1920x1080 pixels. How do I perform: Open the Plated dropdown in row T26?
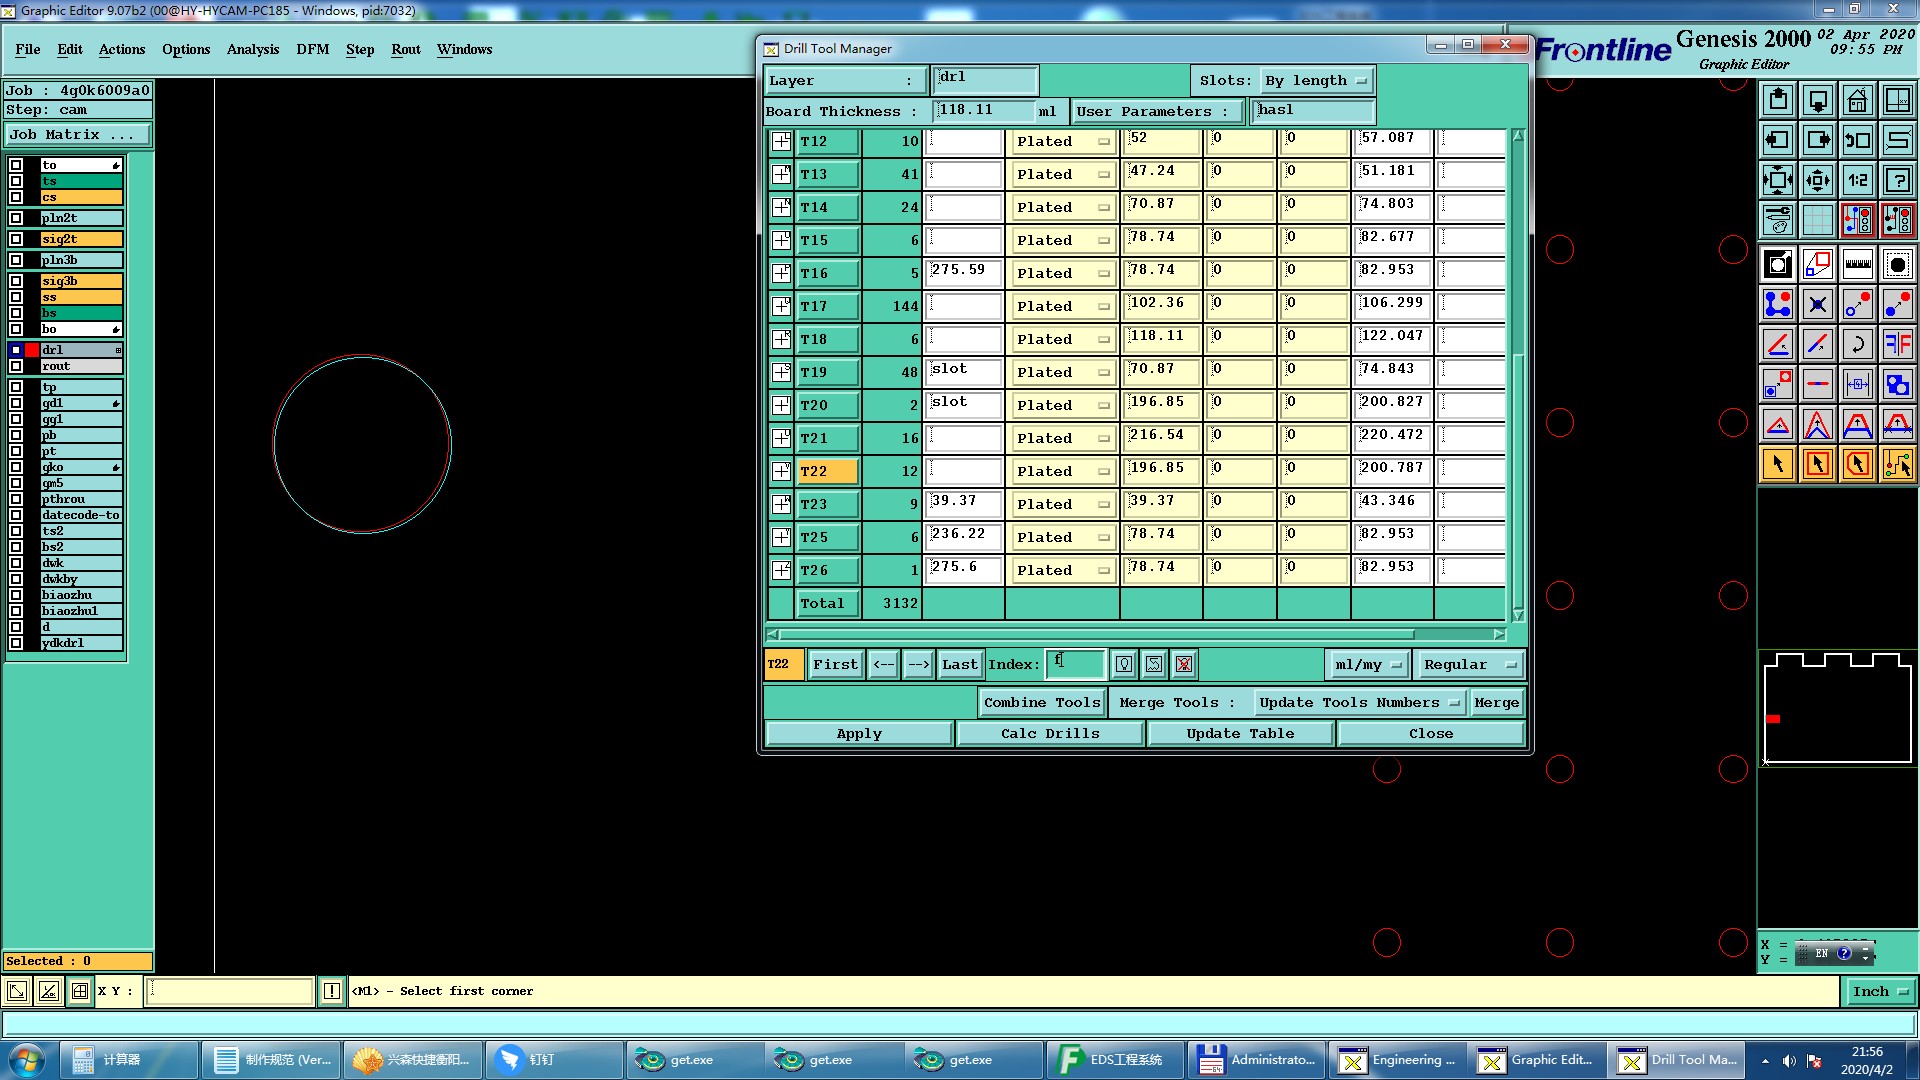tap(1062, 570)
